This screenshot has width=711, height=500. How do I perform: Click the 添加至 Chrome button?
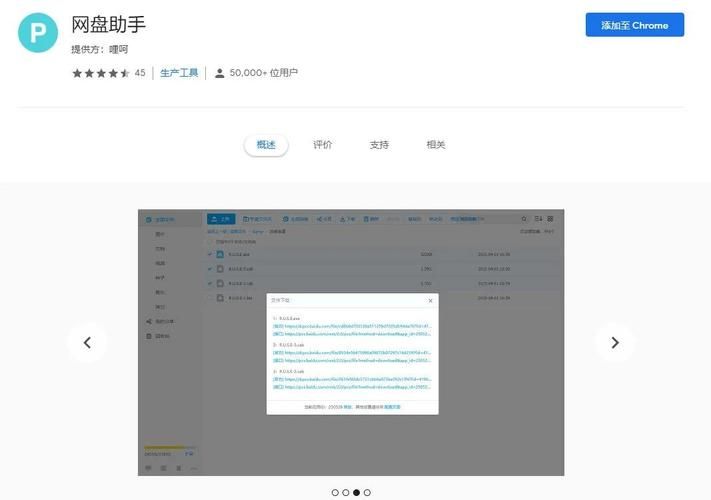coord(634,25)
